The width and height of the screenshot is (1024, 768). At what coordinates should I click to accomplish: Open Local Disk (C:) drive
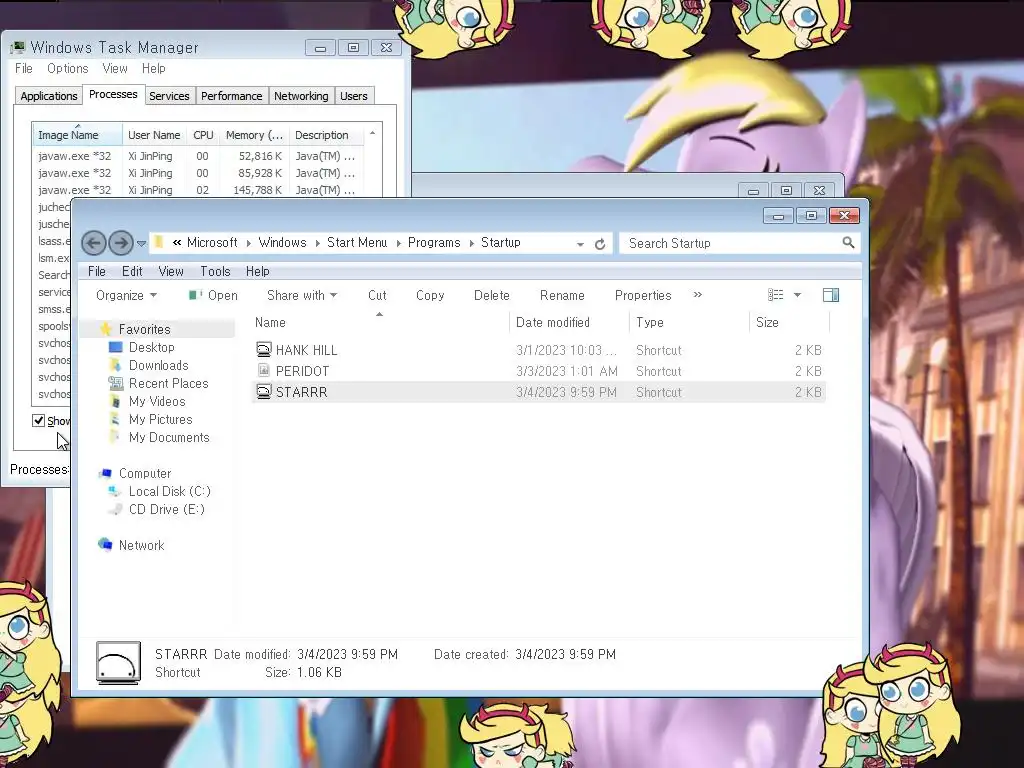169,491
